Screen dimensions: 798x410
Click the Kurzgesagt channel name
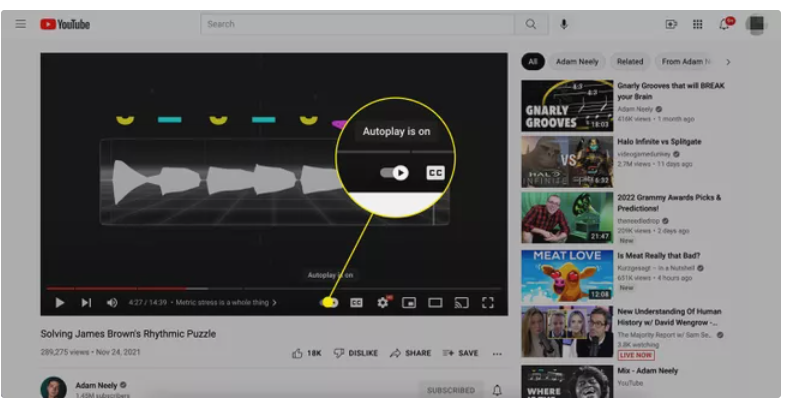pos(656,268)
